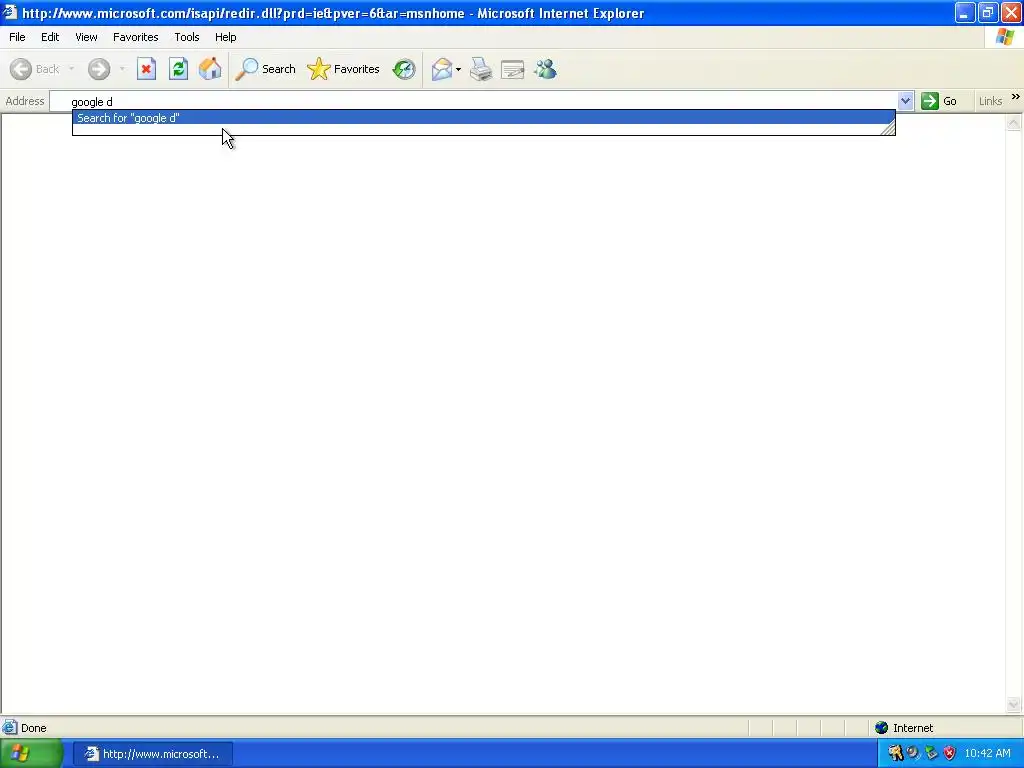
Task: Click the Done status text
Action: (x=33, y=728)
